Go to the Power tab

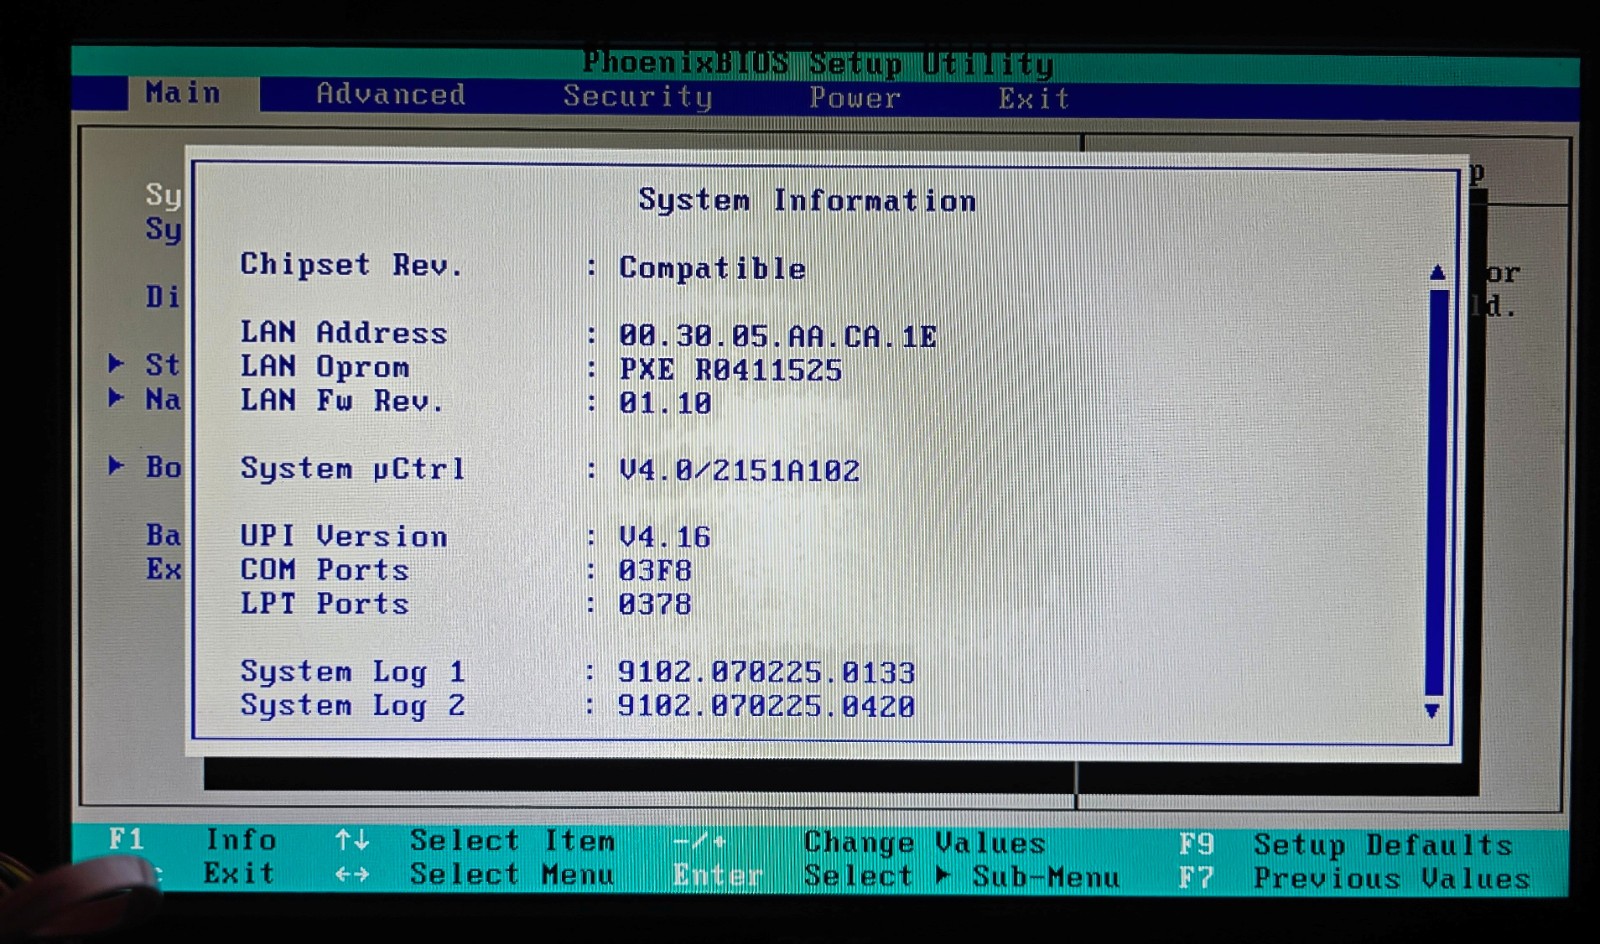855,97
